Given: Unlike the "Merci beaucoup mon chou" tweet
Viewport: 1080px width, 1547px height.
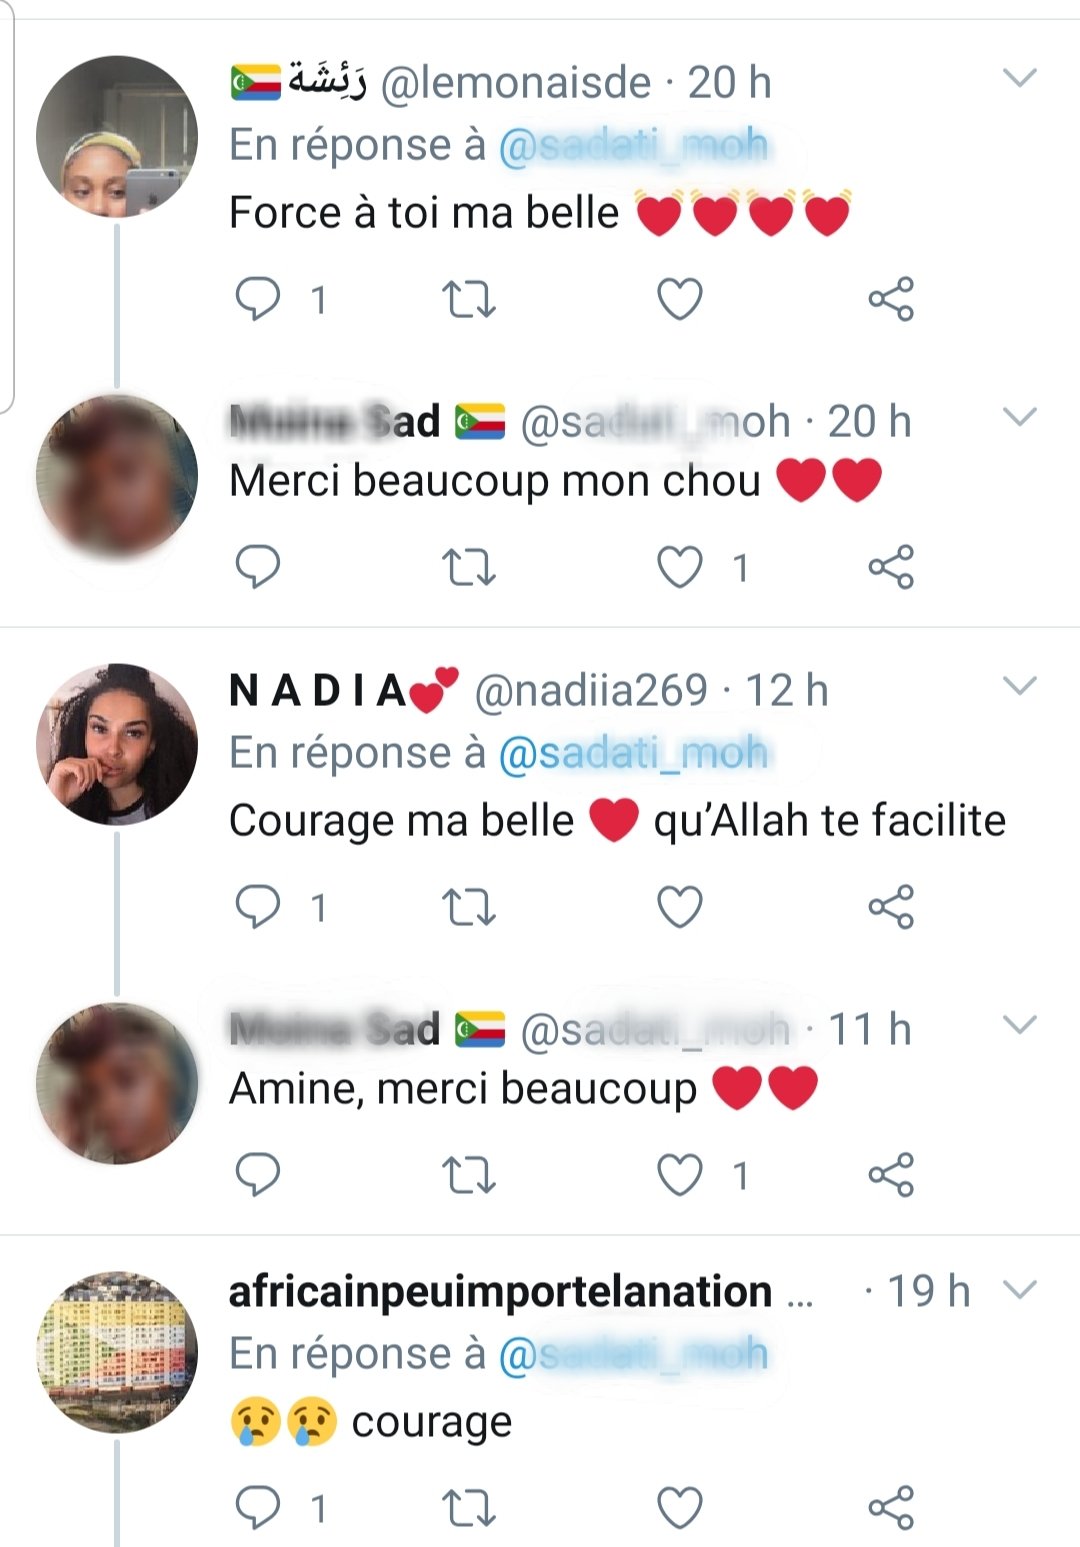Looking at the screenshot, I should click(x=680, y=567).
